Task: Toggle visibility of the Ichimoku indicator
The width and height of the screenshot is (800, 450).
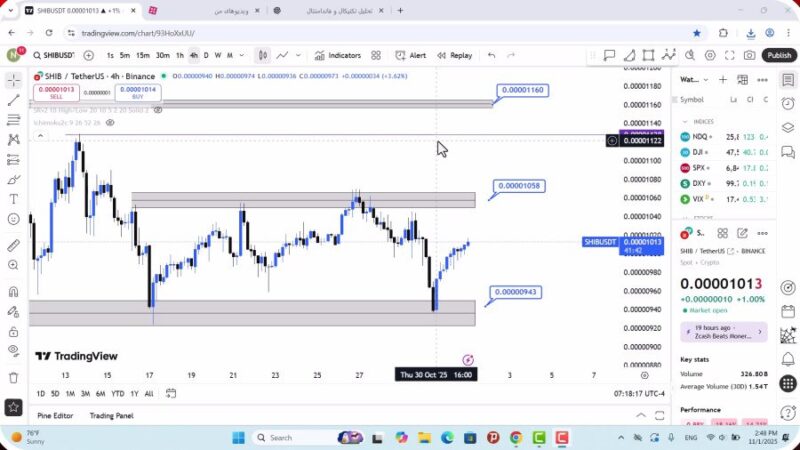Action: pyautogui.click(x=110, y=122)
